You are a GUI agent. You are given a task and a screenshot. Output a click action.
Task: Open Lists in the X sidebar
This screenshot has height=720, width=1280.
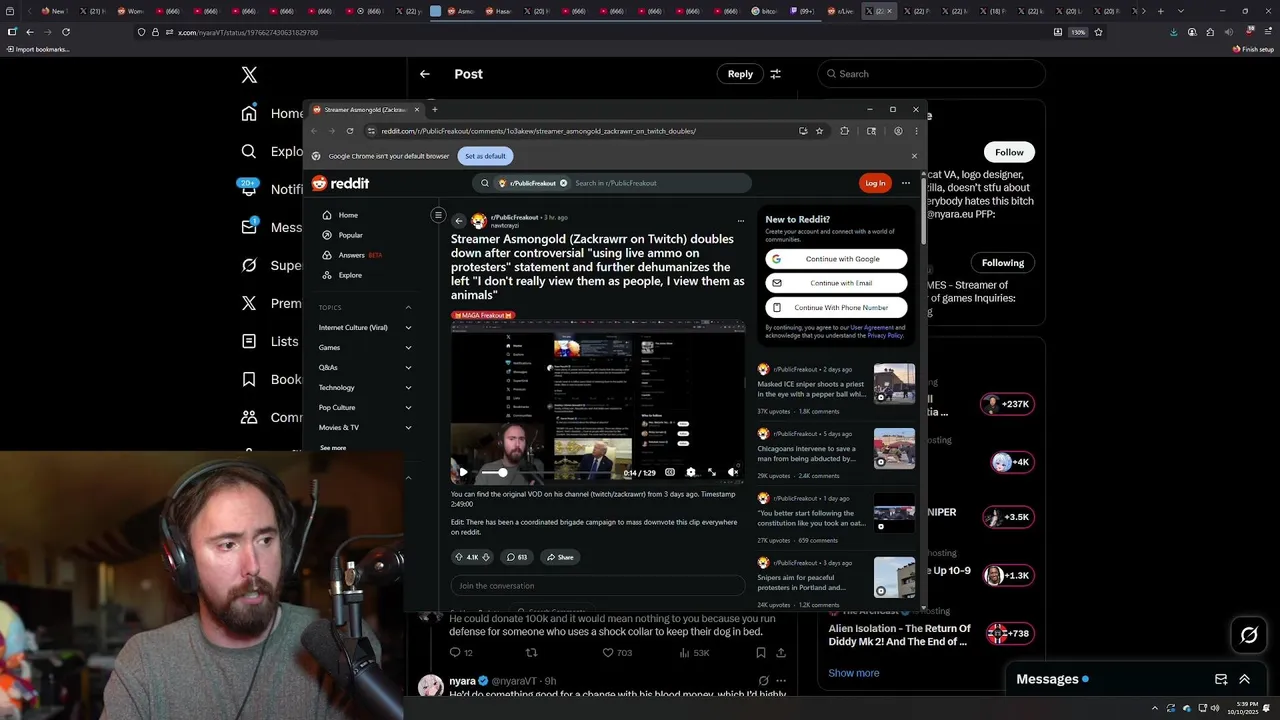click(x=249, y=341)
